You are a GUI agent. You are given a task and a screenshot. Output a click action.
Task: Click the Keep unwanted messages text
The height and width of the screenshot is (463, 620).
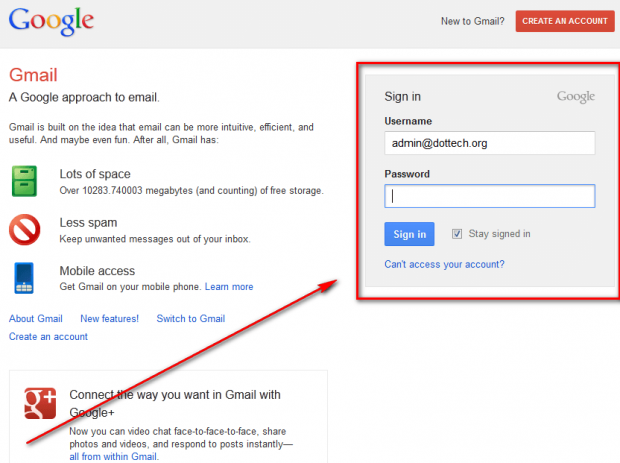click(155, 239)
